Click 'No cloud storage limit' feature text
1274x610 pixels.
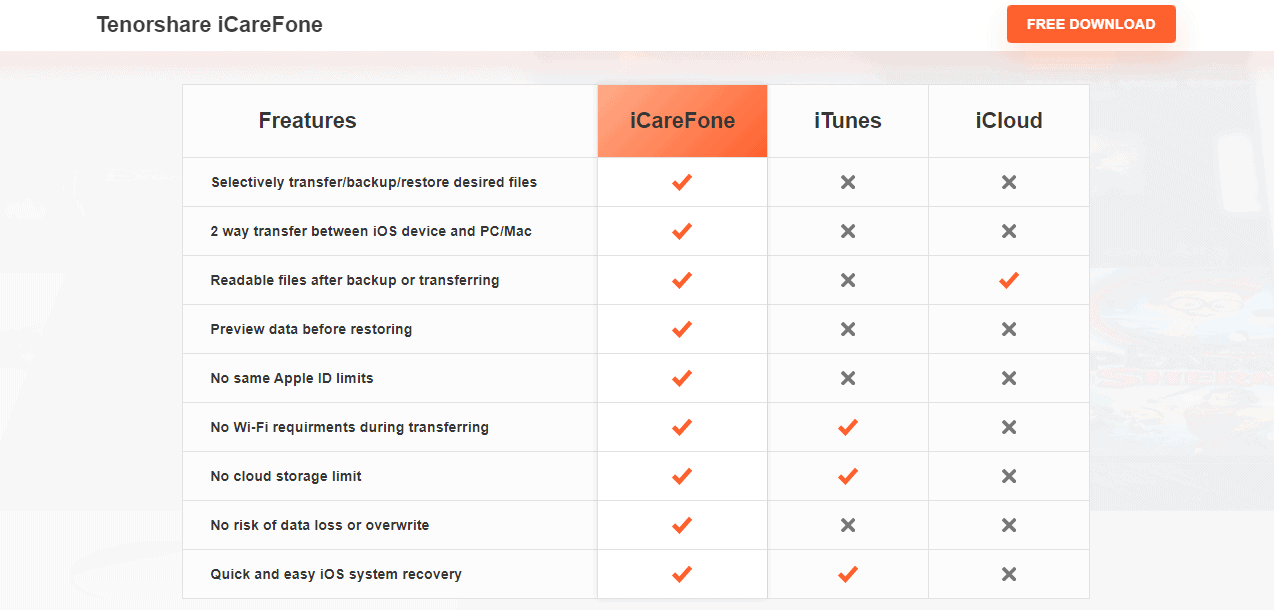pos(286,476)
